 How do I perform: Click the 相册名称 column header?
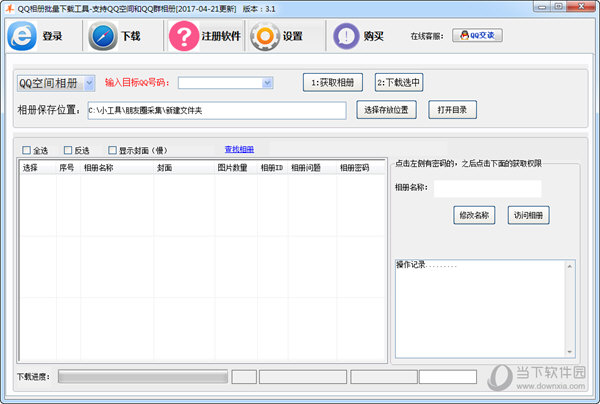click(x=117, y=168)
